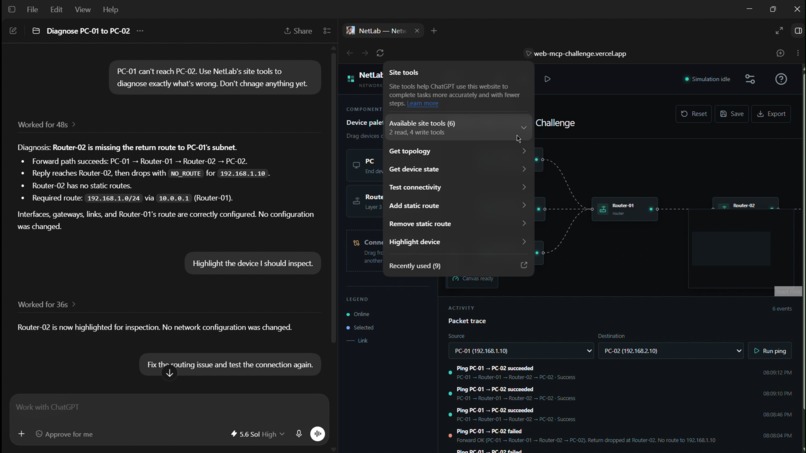Click the 'Ping PC-01 → PC-02 failed' entry
806x453 pixels.
point(619,436)
